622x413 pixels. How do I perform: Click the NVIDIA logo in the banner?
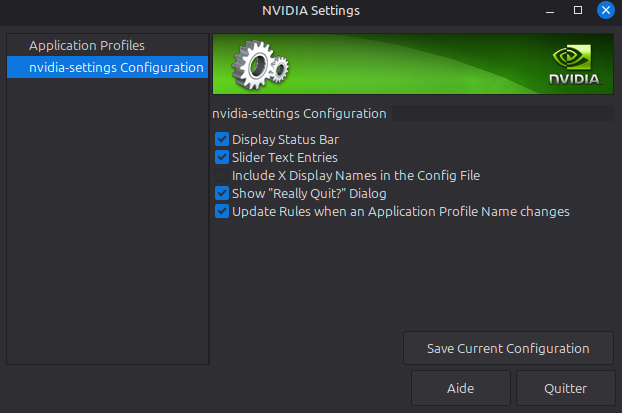click(x=573, y=64)
